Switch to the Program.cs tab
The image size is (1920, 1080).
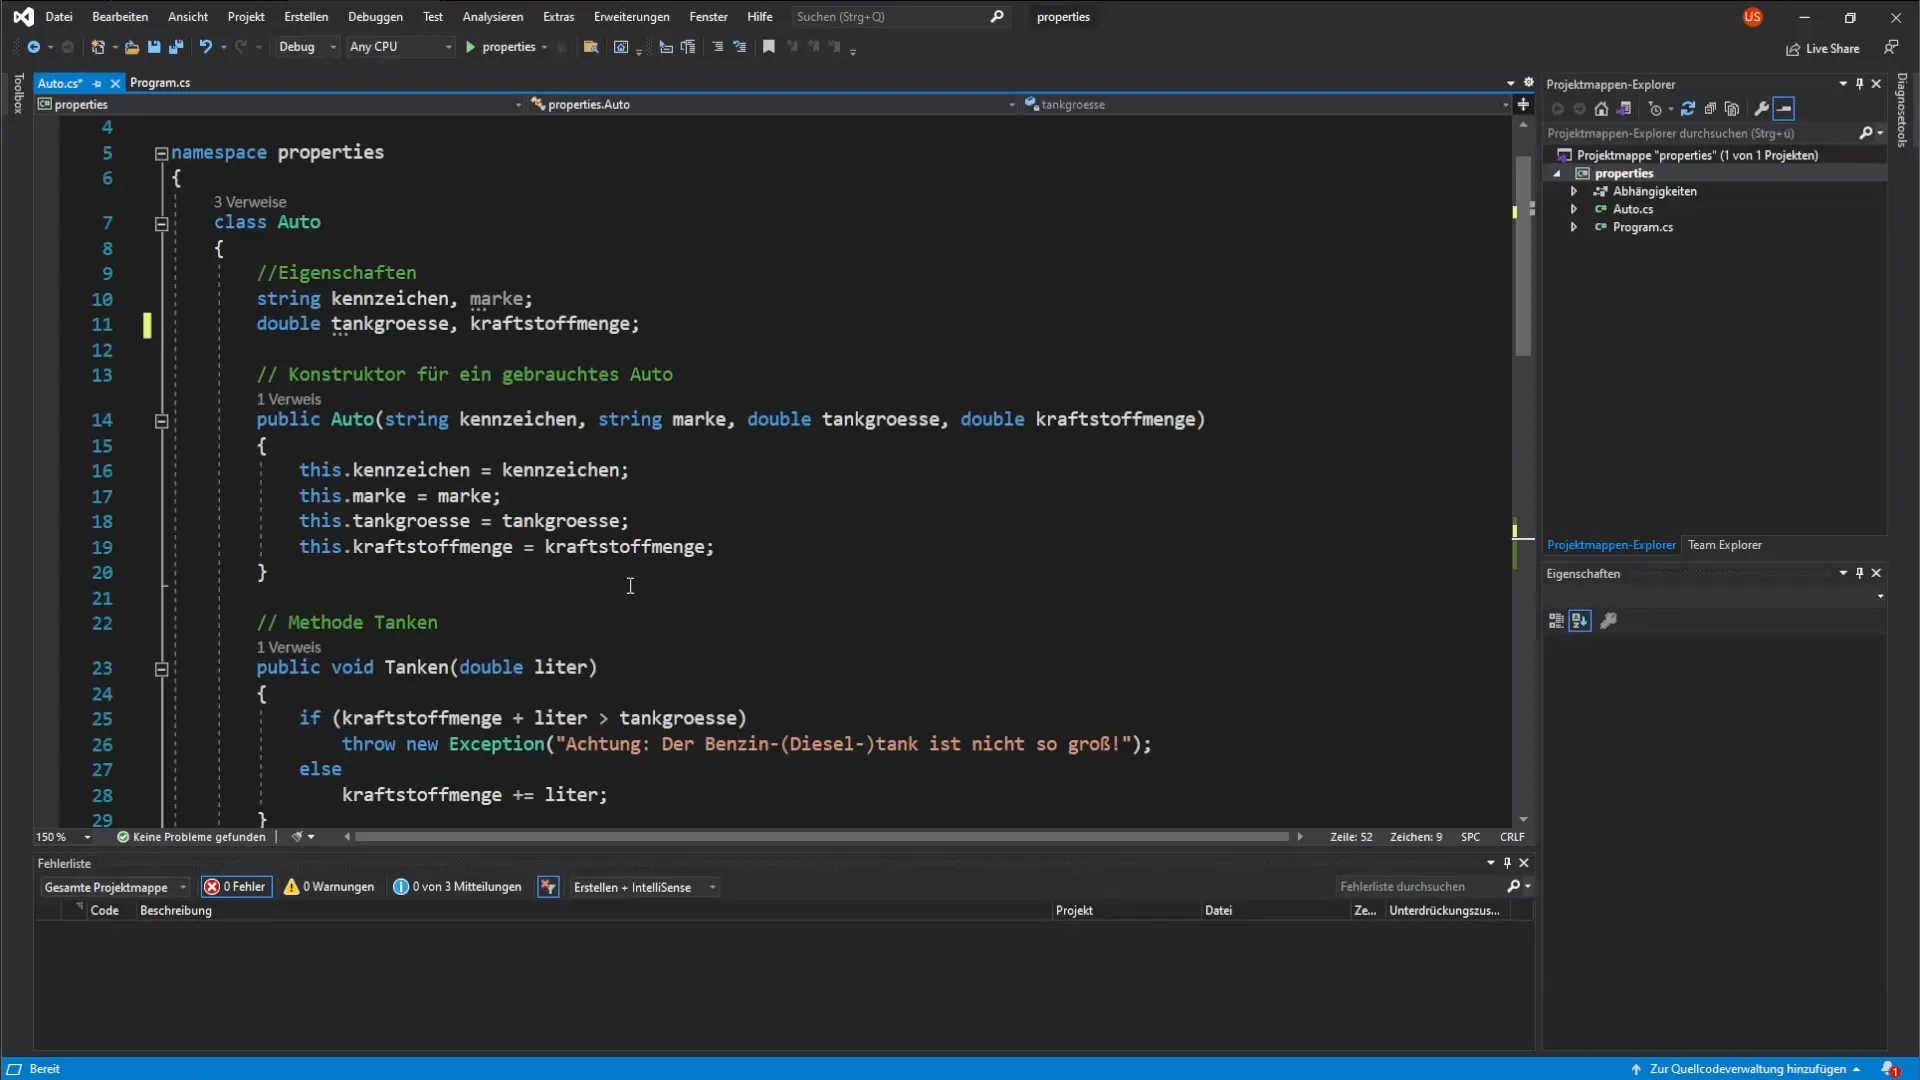click(160, 83)
